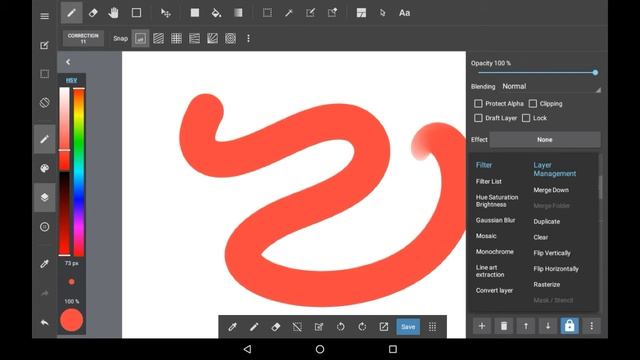This screenshot has width=640, height=360.
Task: Open snap settings three-dot menu
Action: 248,39
